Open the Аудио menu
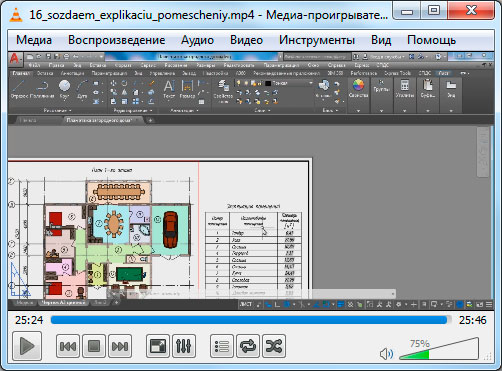Image resolution: width=502 pixels, height=371 pixels. point(197,40)
